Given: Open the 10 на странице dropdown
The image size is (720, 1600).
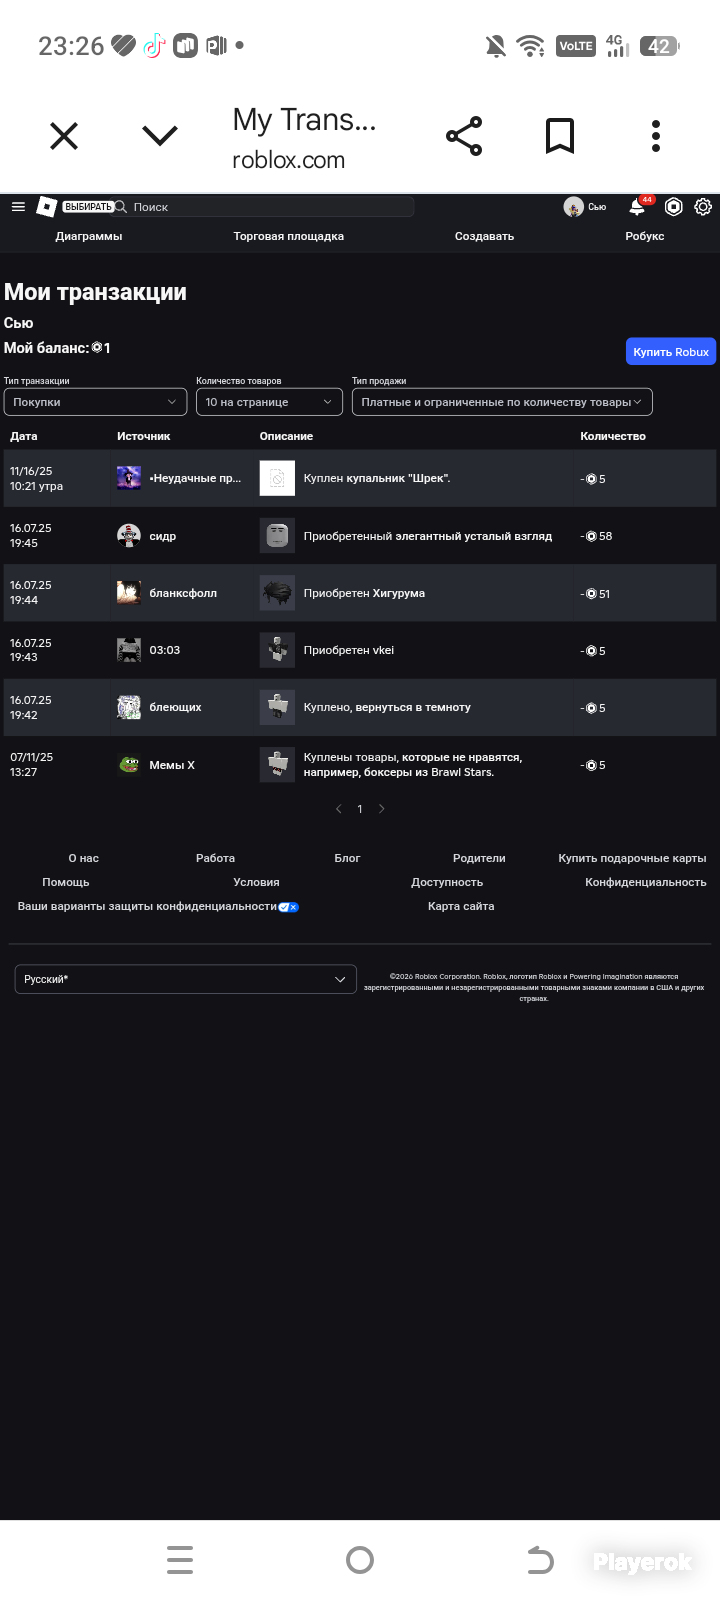Looking at the screenshot, I should coord(270,402).
